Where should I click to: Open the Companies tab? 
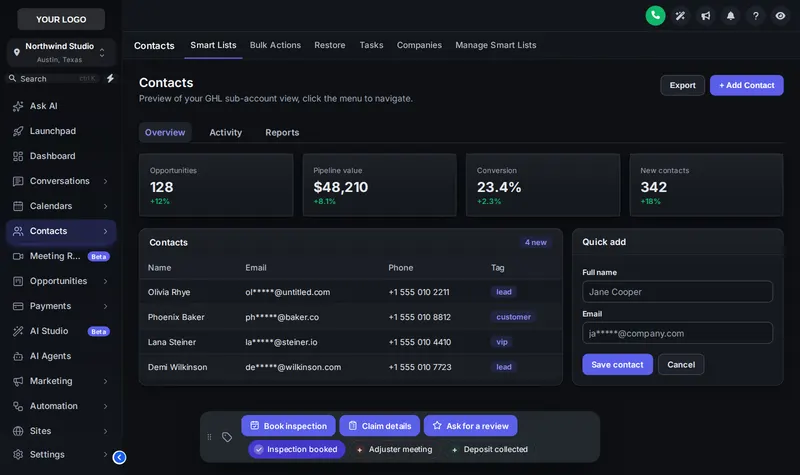(419, 45)
